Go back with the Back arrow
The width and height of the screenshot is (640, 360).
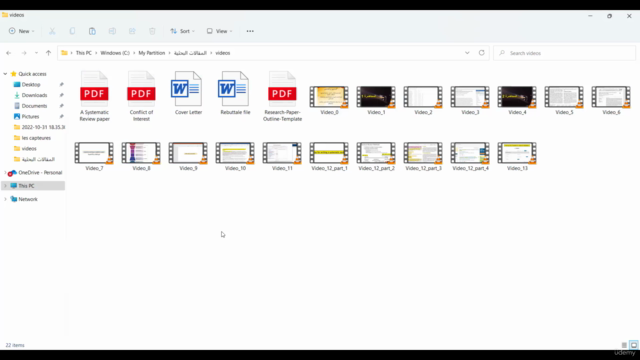tap(9, 53)
